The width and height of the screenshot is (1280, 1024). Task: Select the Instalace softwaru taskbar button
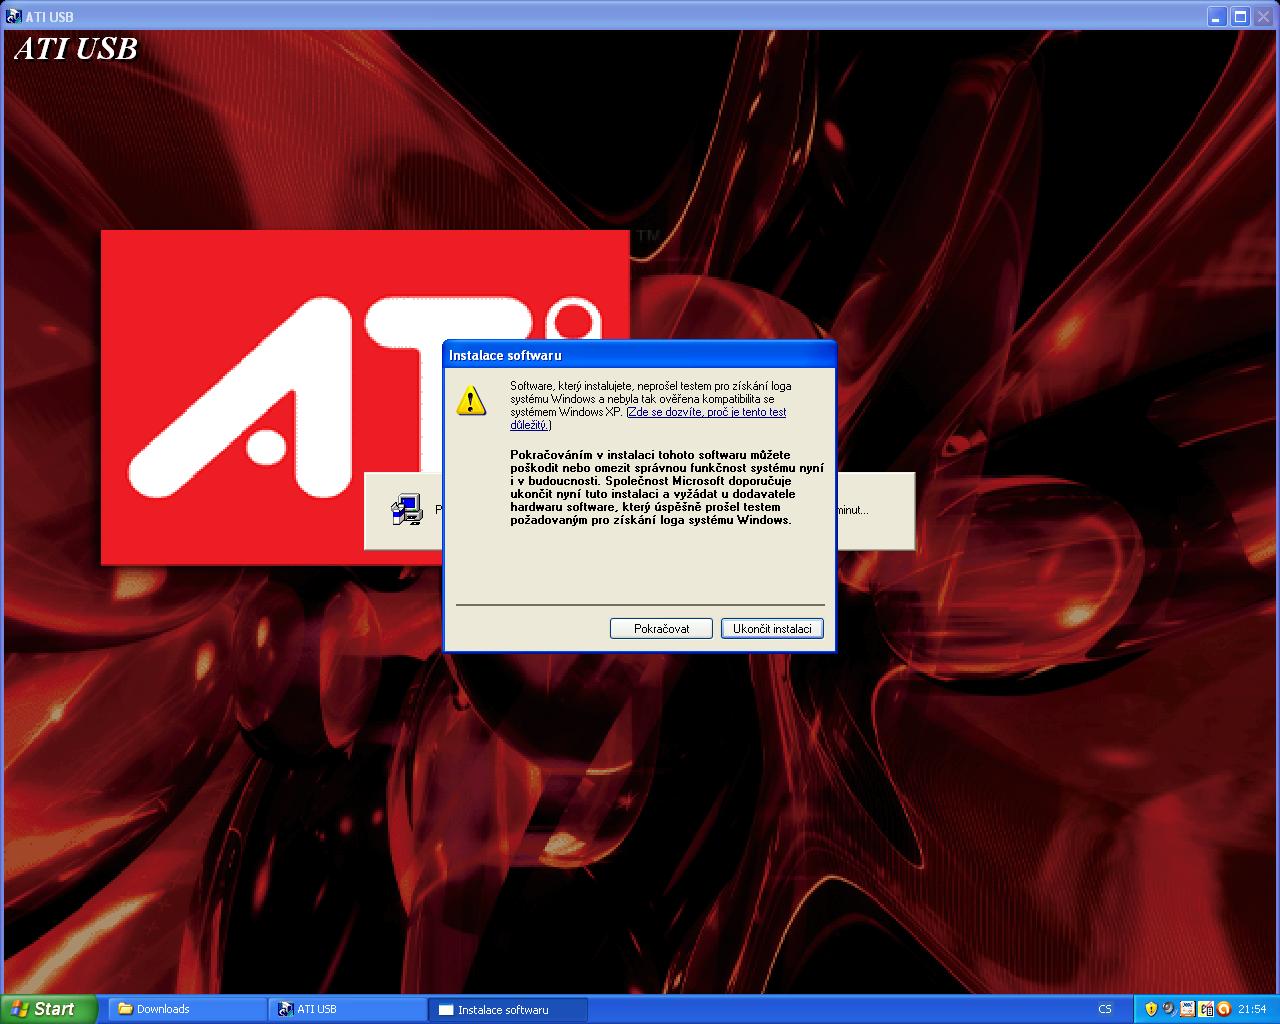[x=508, y=1009]
